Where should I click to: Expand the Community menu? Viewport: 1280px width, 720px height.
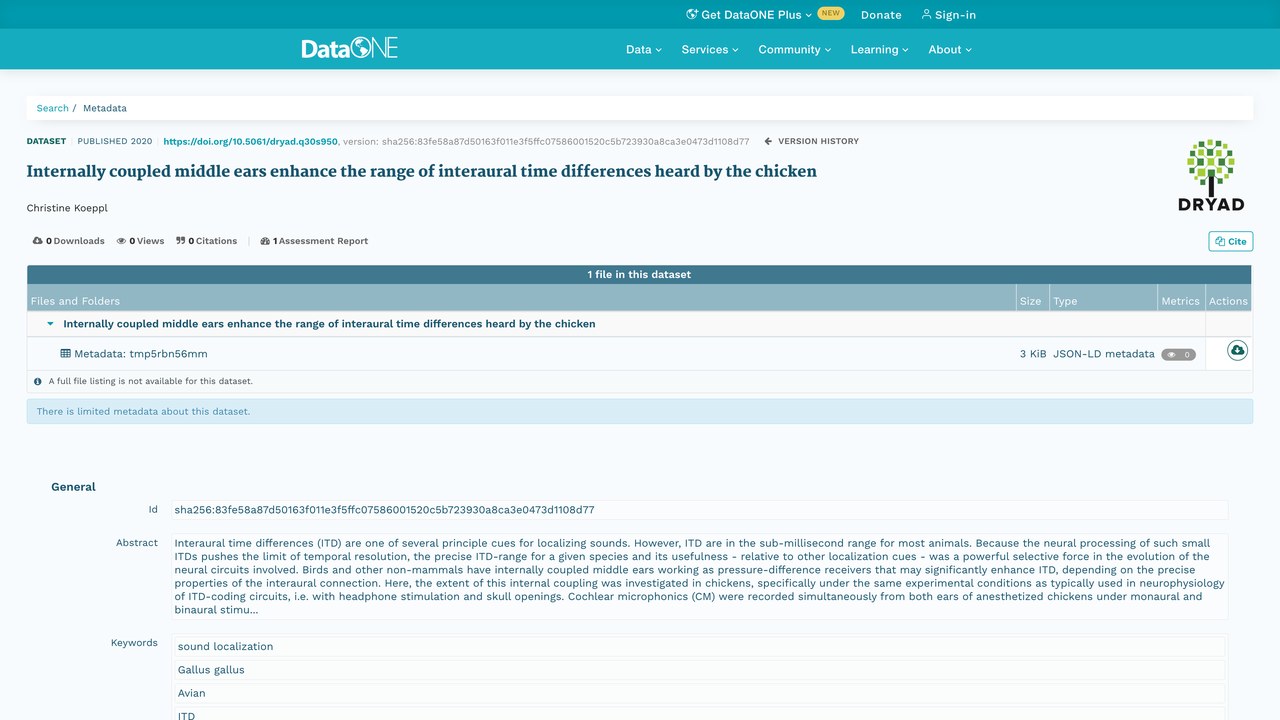click(x=795, y=49)
